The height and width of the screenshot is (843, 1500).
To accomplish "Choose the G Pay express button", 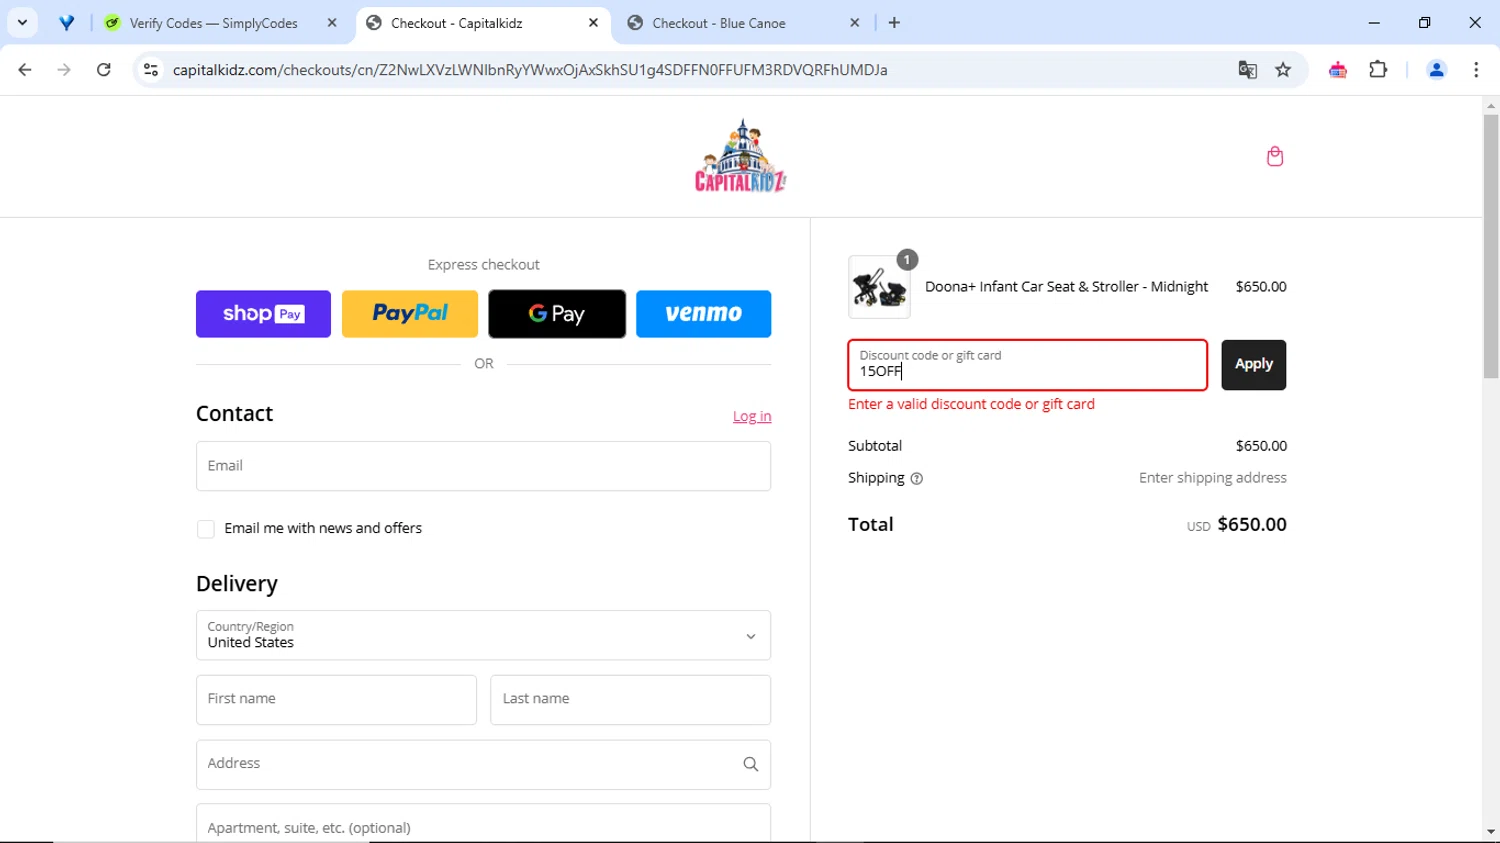I will coord(557,314).
